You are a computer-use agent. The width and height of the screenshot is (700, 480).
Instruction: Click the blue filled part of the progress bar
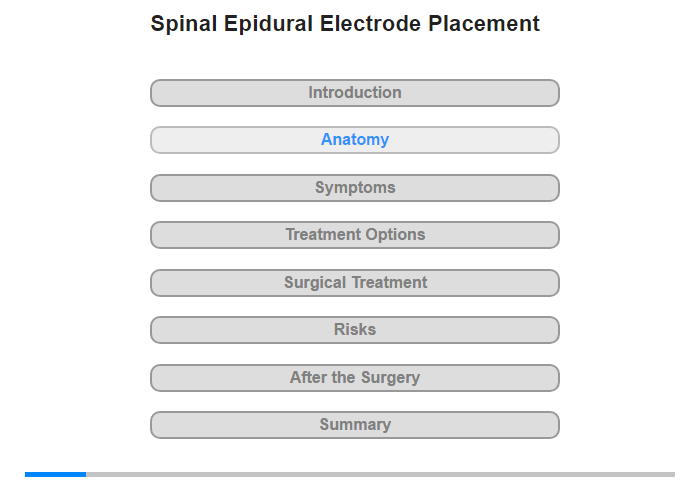point(55,474)
